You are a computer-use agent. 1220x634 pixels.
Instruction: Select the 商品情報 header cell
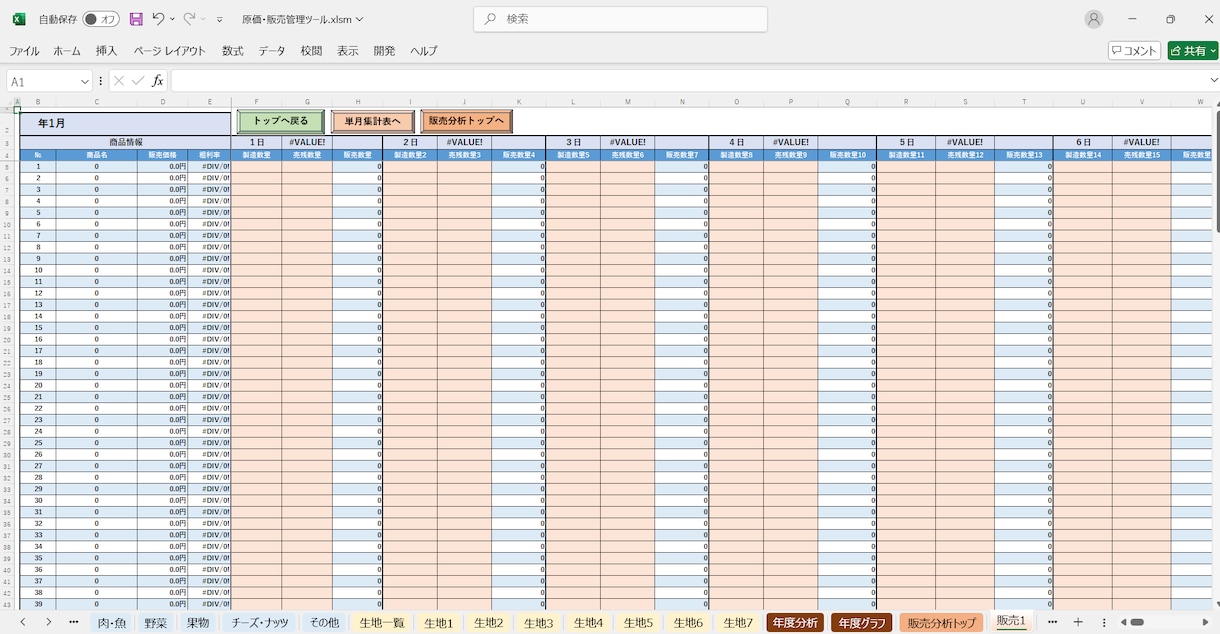(x=125, y=142)
